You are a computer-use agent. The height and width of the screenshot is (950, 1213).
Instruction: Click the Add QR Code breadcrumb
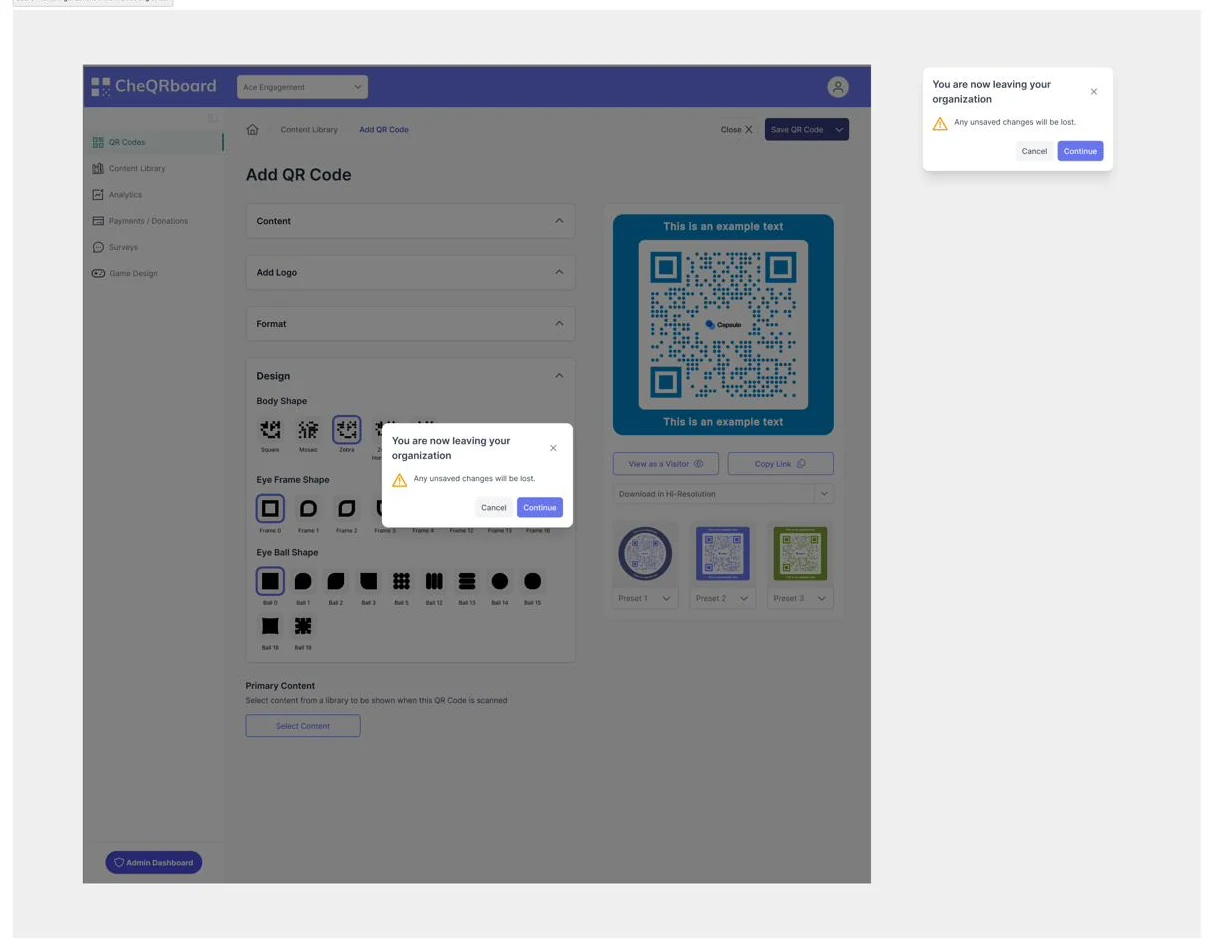coord(384,129)
